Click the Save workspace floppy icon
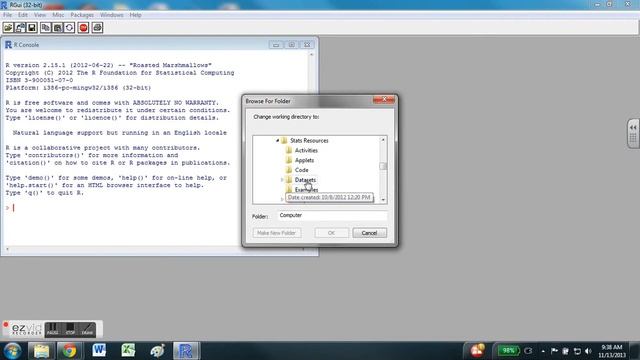The width and height of the screenshot is (640, 360). (32, 28)
